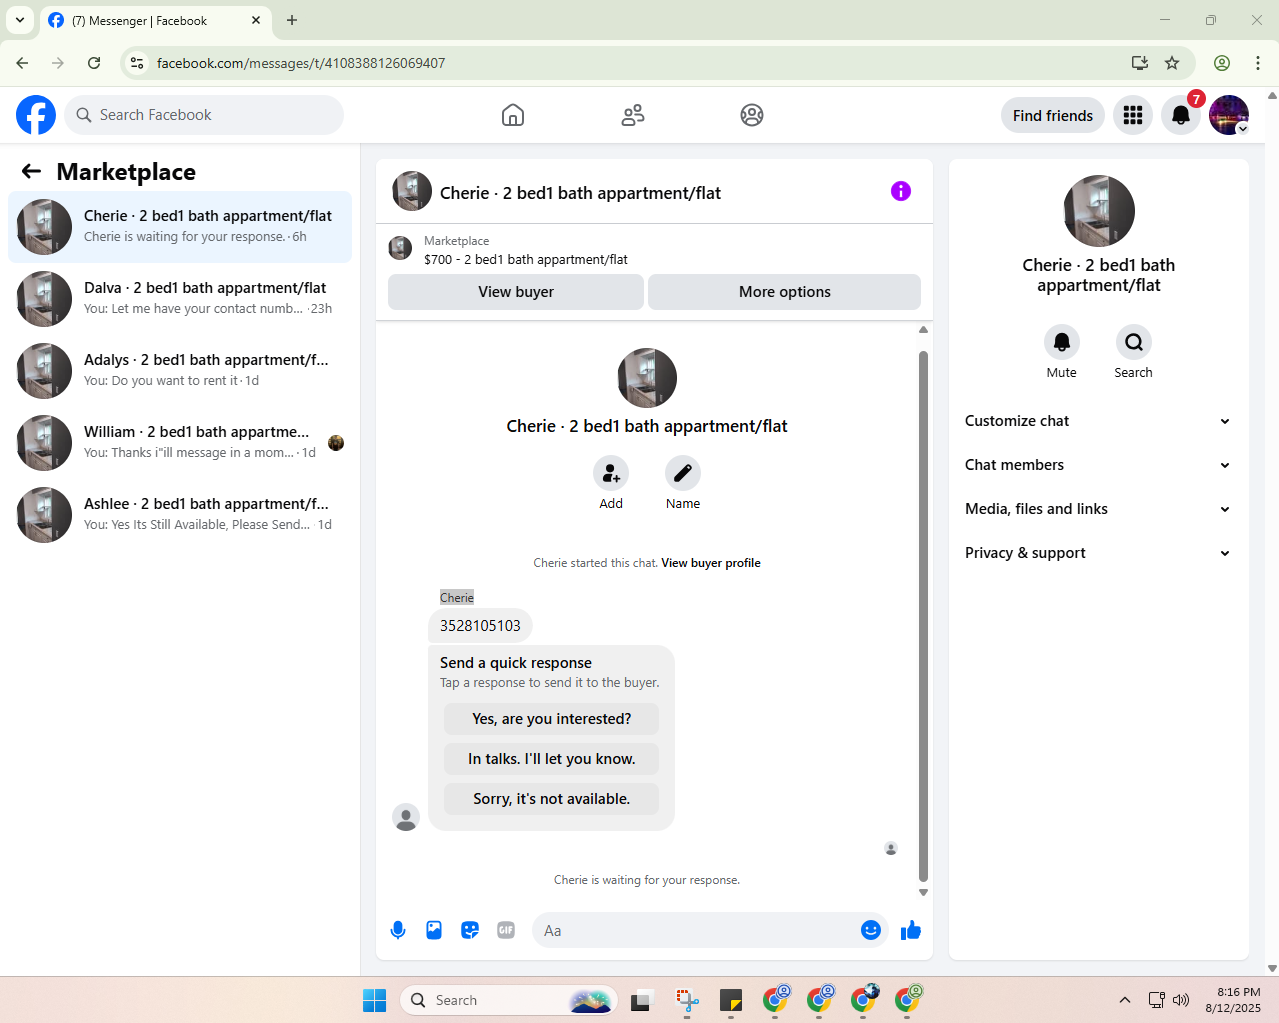This screenshot has width=1279, height=1023.
Task: Open View buyer profile link
Action: tap(711, 563)
